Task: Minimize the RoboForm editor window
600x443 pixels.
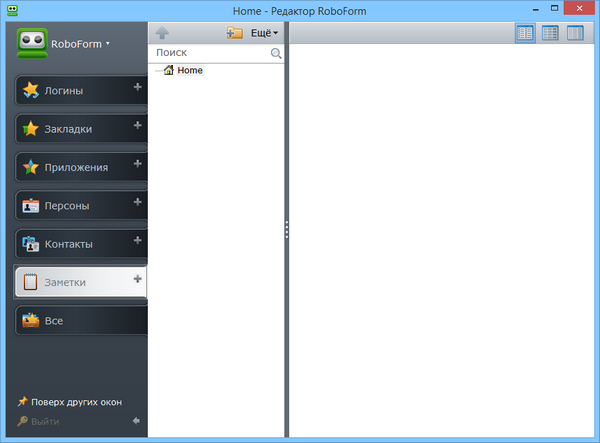Action: click(x=536, y=10)
